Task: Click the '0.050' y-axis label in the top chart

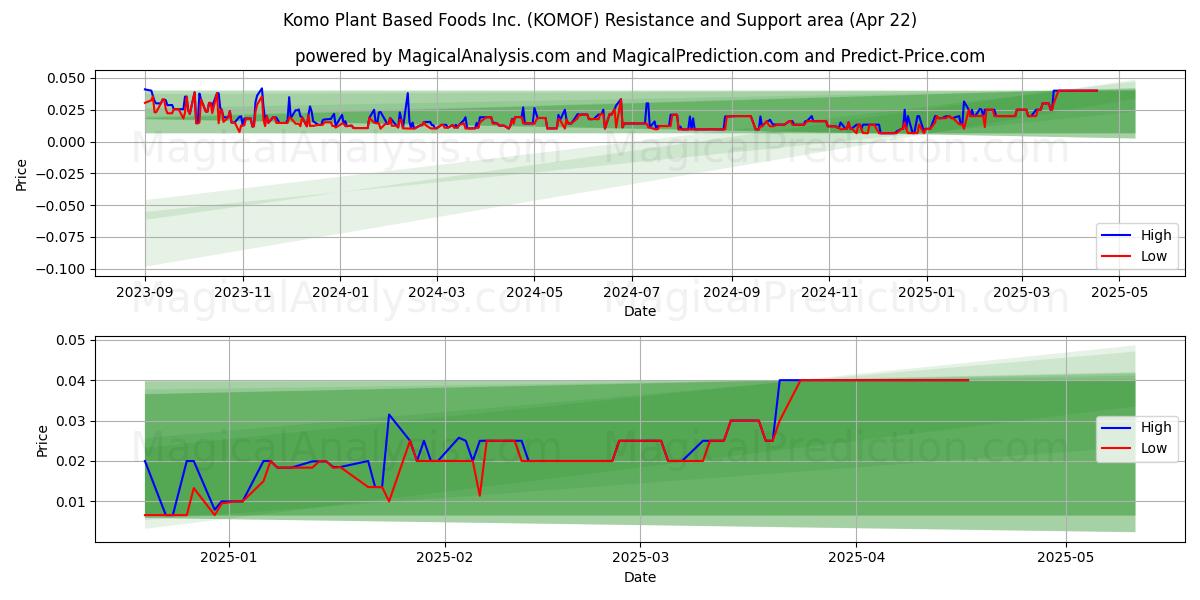Action: [68, 78]
